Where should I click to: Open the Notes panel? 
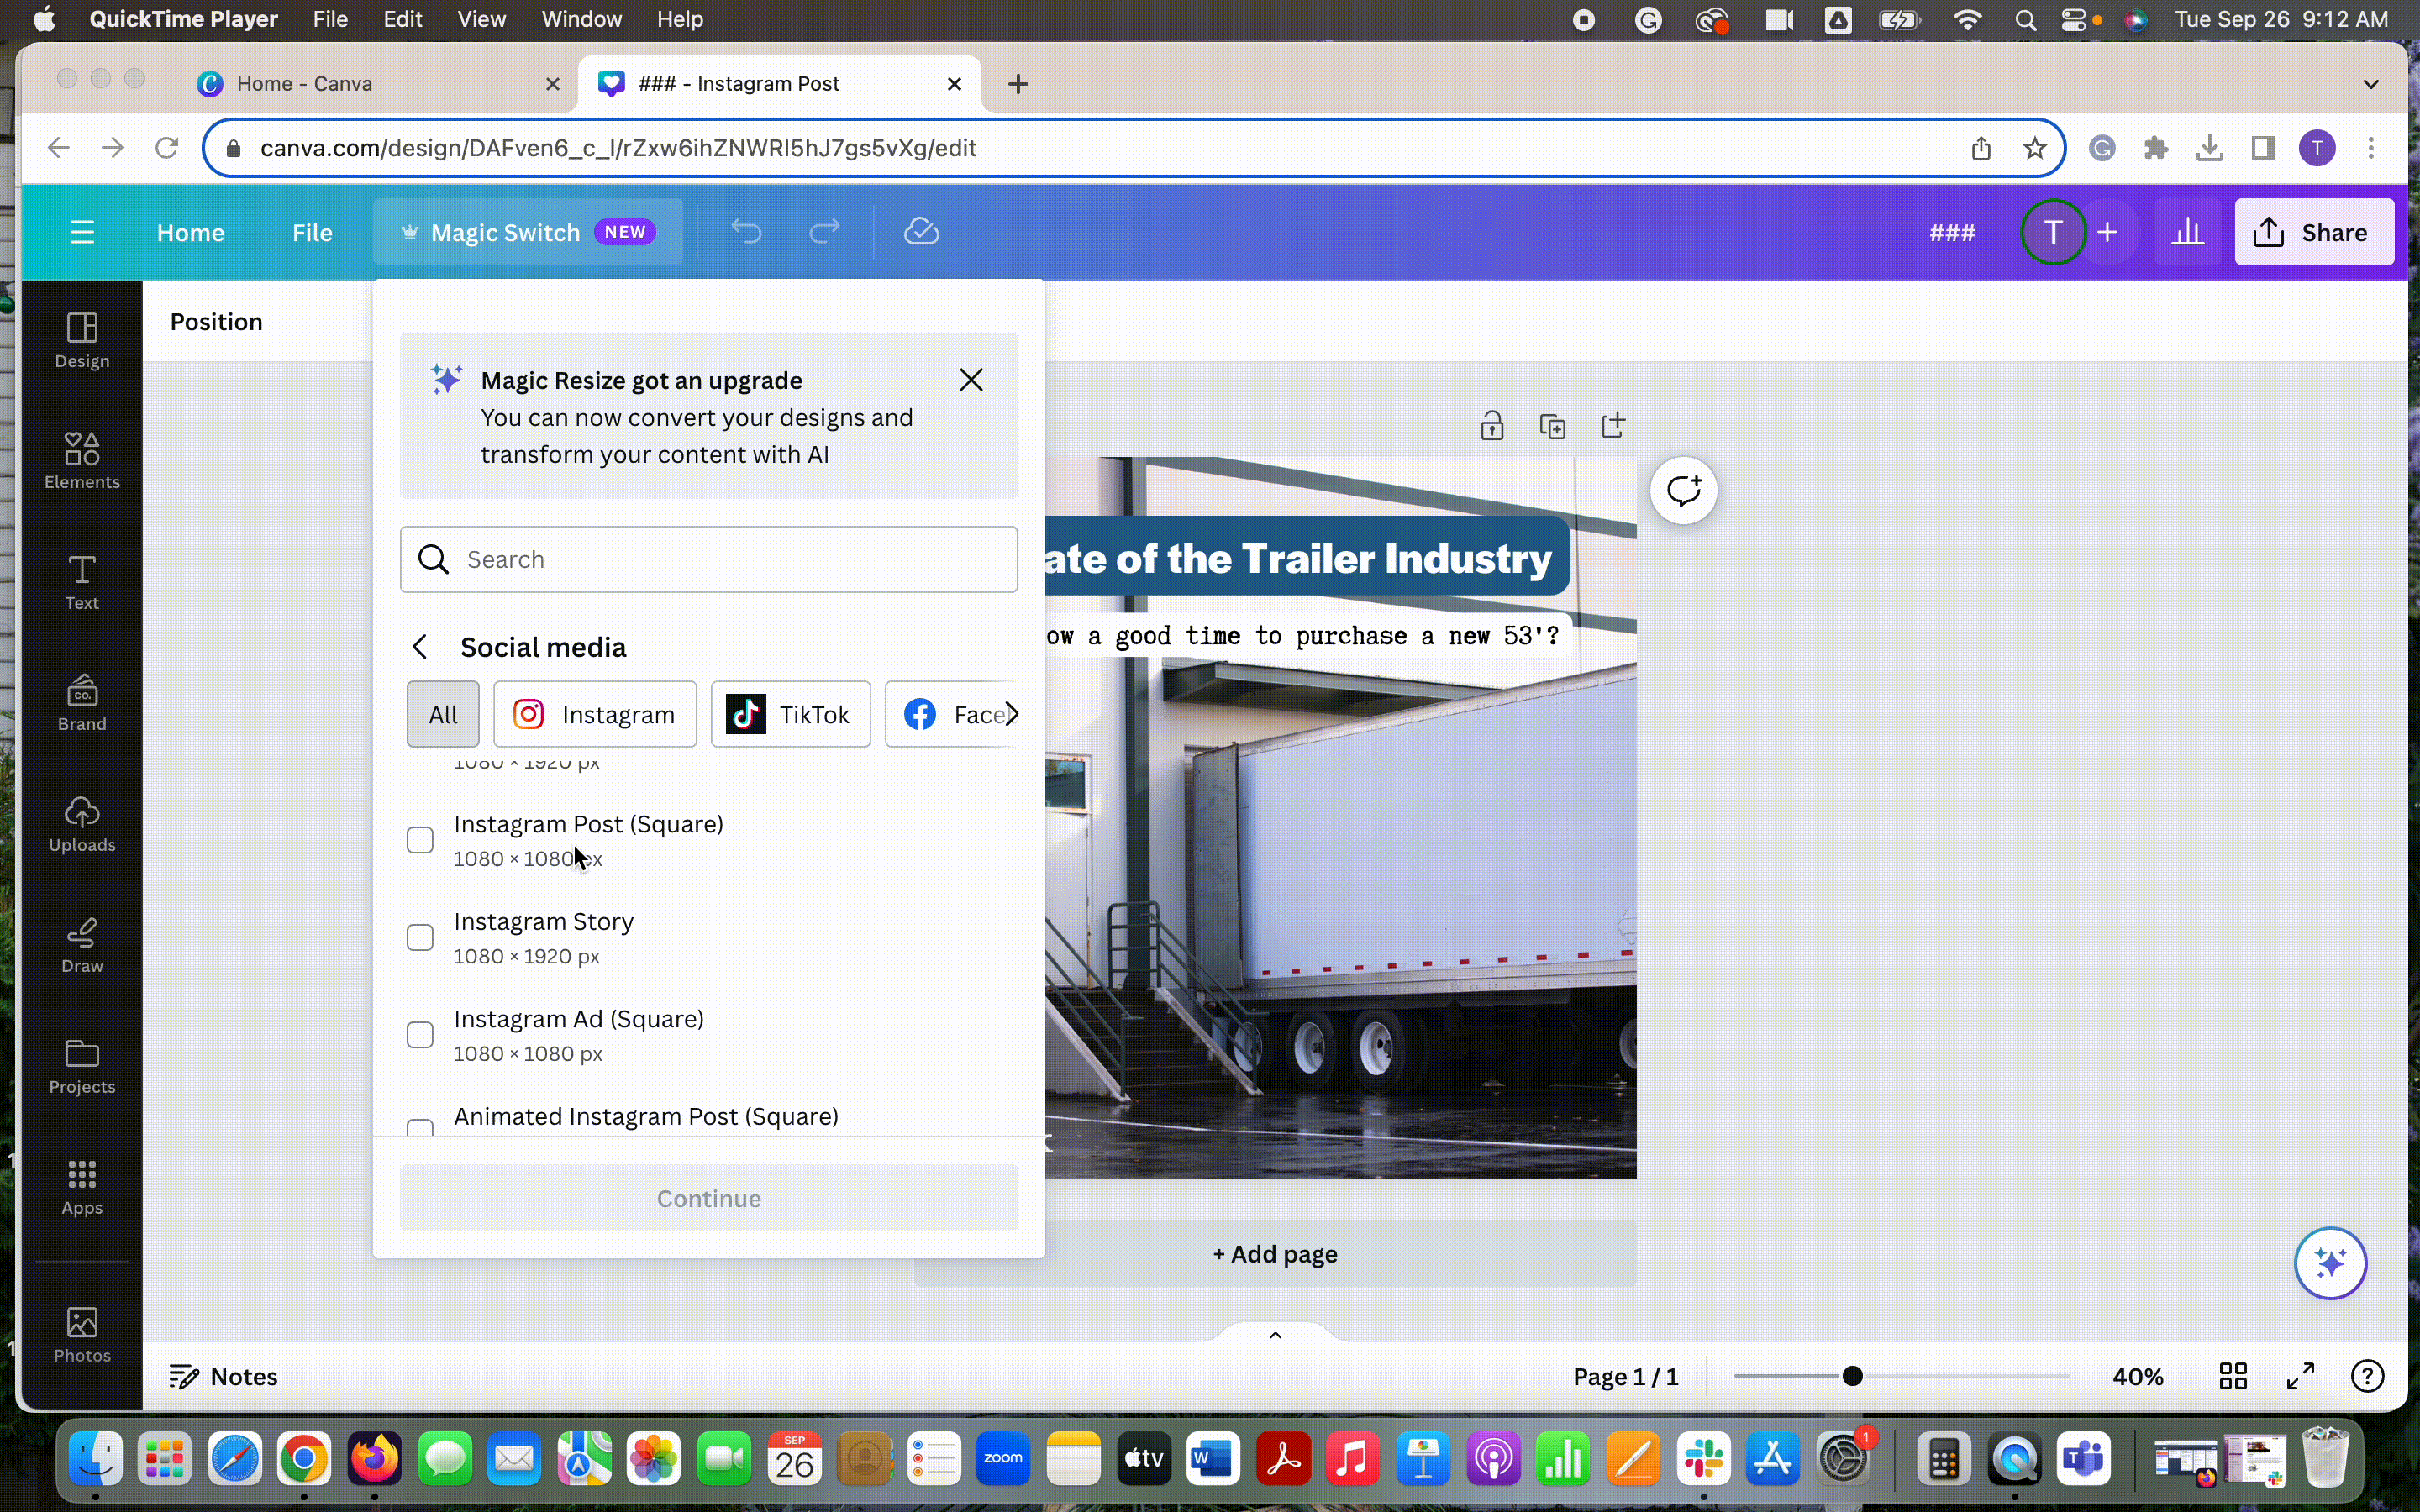224,1377
